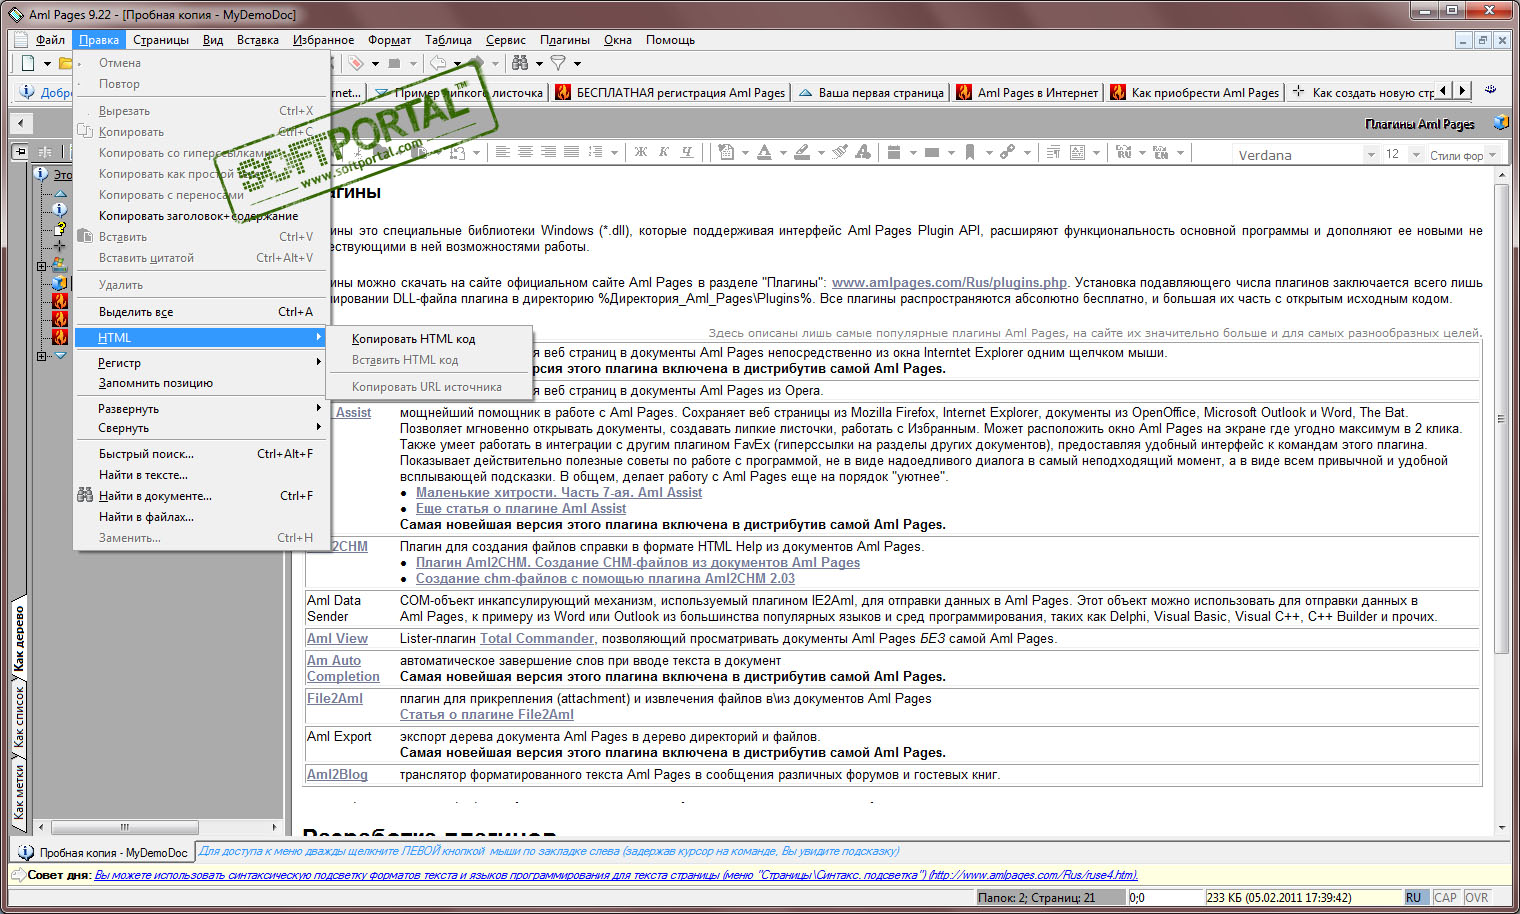The image size is (1520, 914).
Task: Open dropdown arrow next to filter funnel
Action: click(577, 64)
